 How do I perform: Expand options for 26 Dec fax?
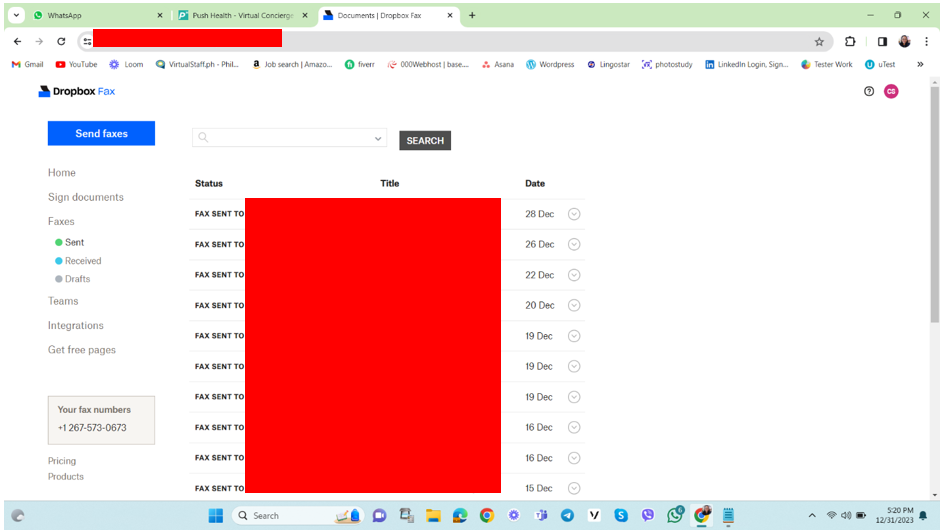pos(574,245)
